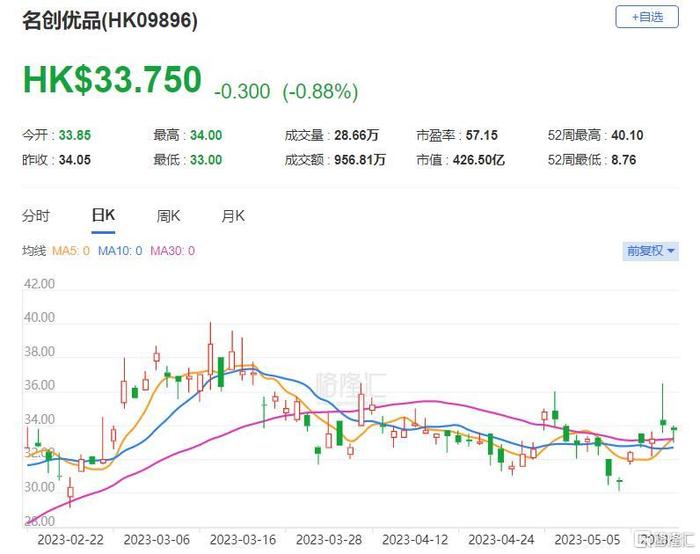This screenshot has width=700, height=554.
Task: Open the 月K monthly chart tab
Action: pos(233,216)
